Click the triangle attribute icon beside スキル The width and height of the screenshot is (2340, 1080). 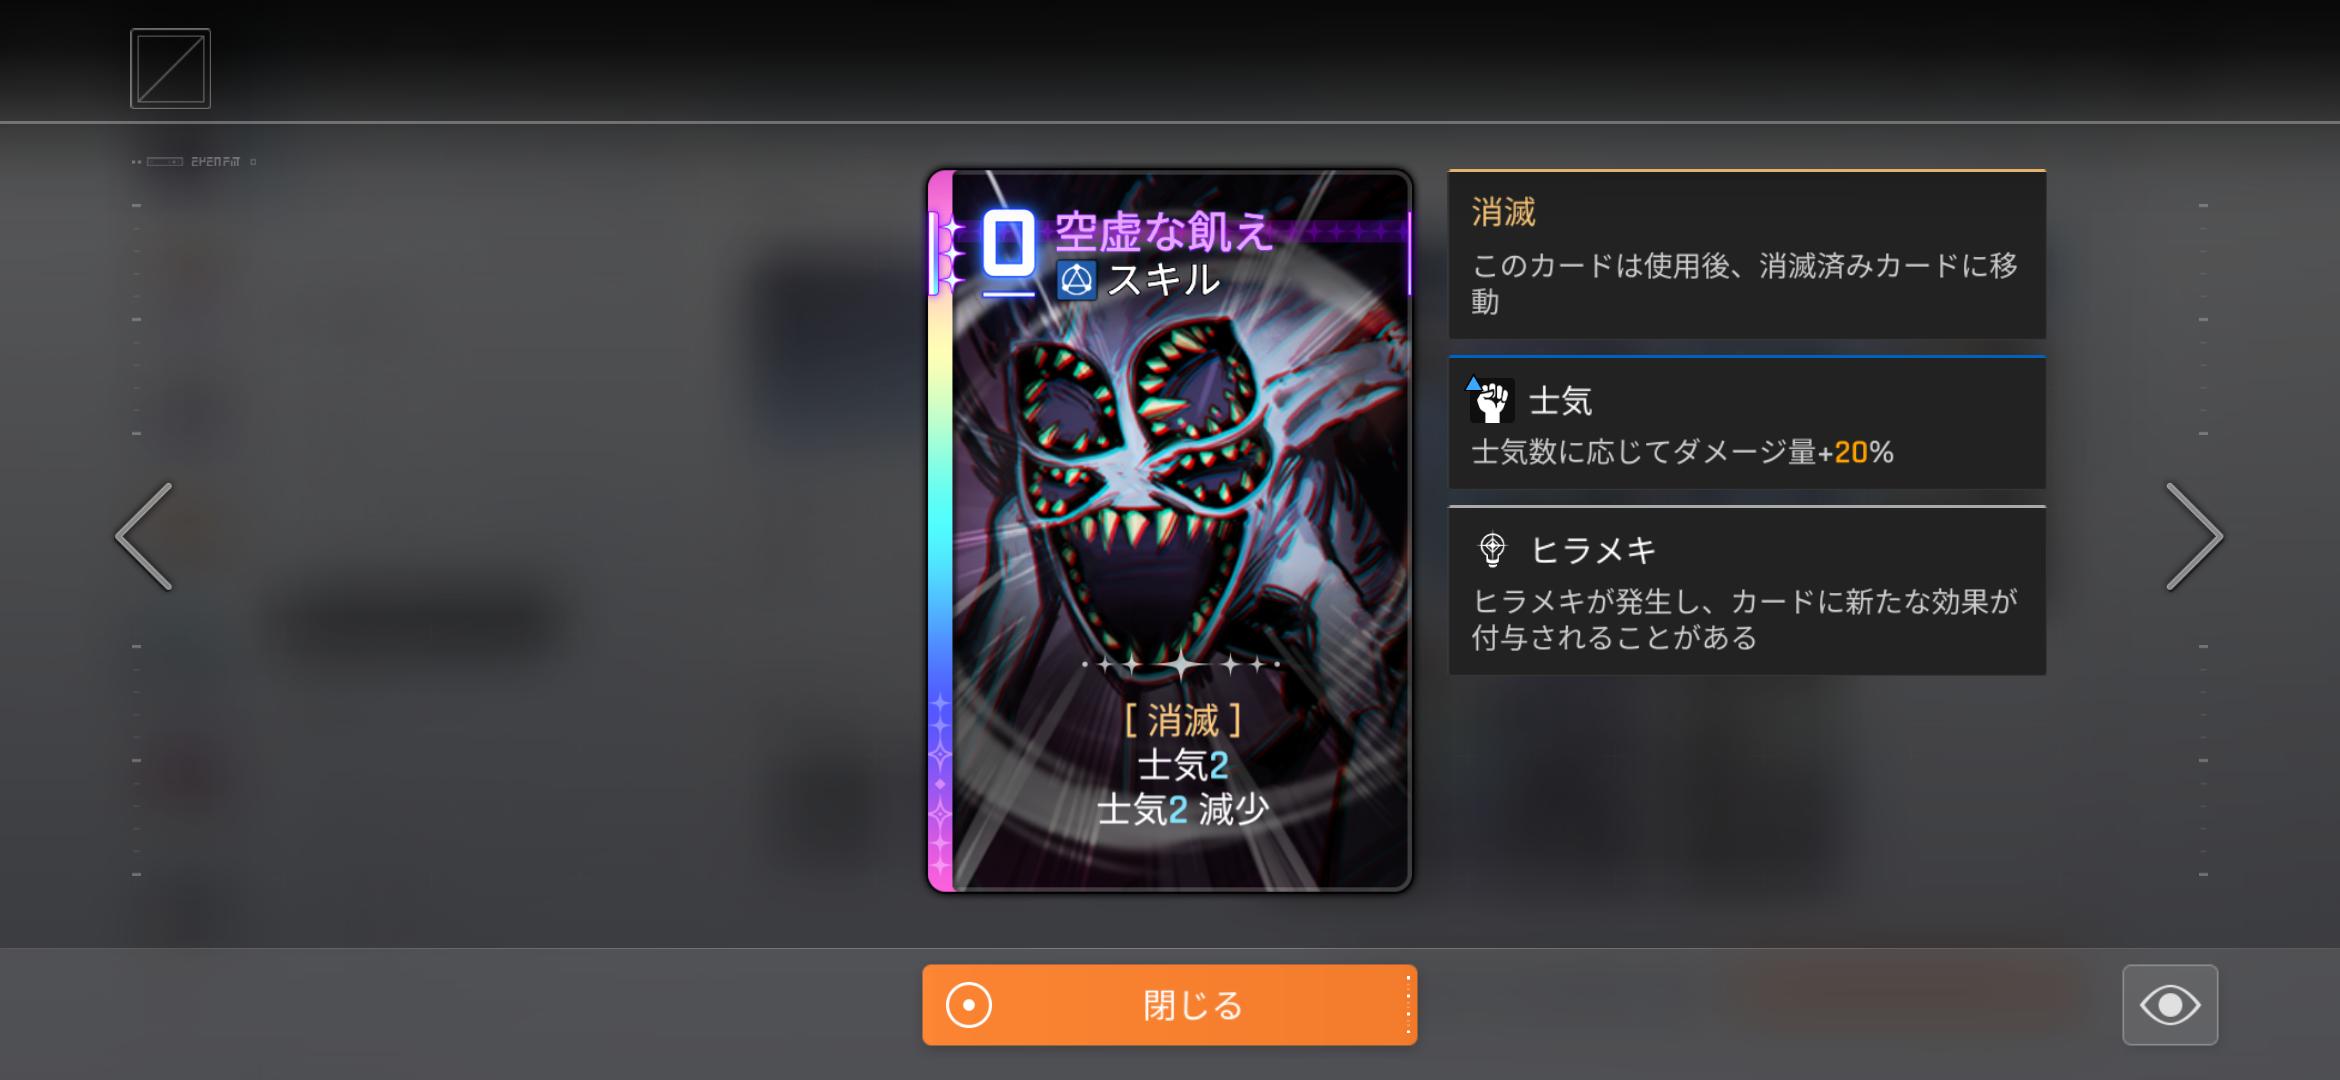(x=1077, y=281)
